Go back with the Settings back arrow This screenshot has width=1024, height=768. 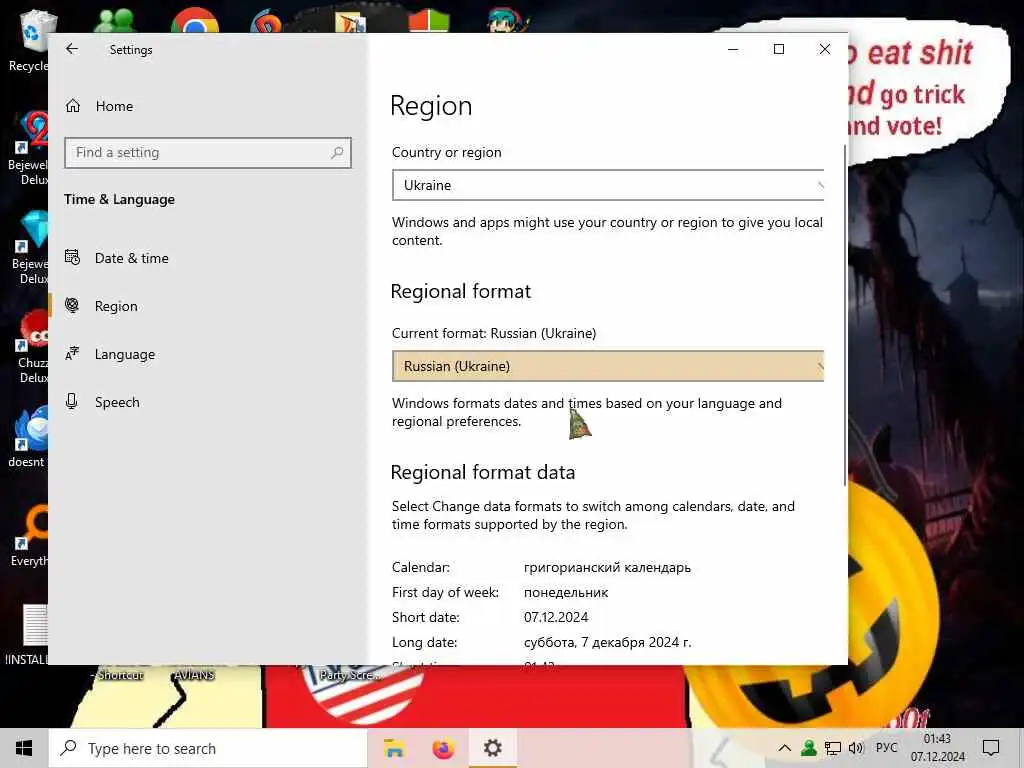point(72,49)
